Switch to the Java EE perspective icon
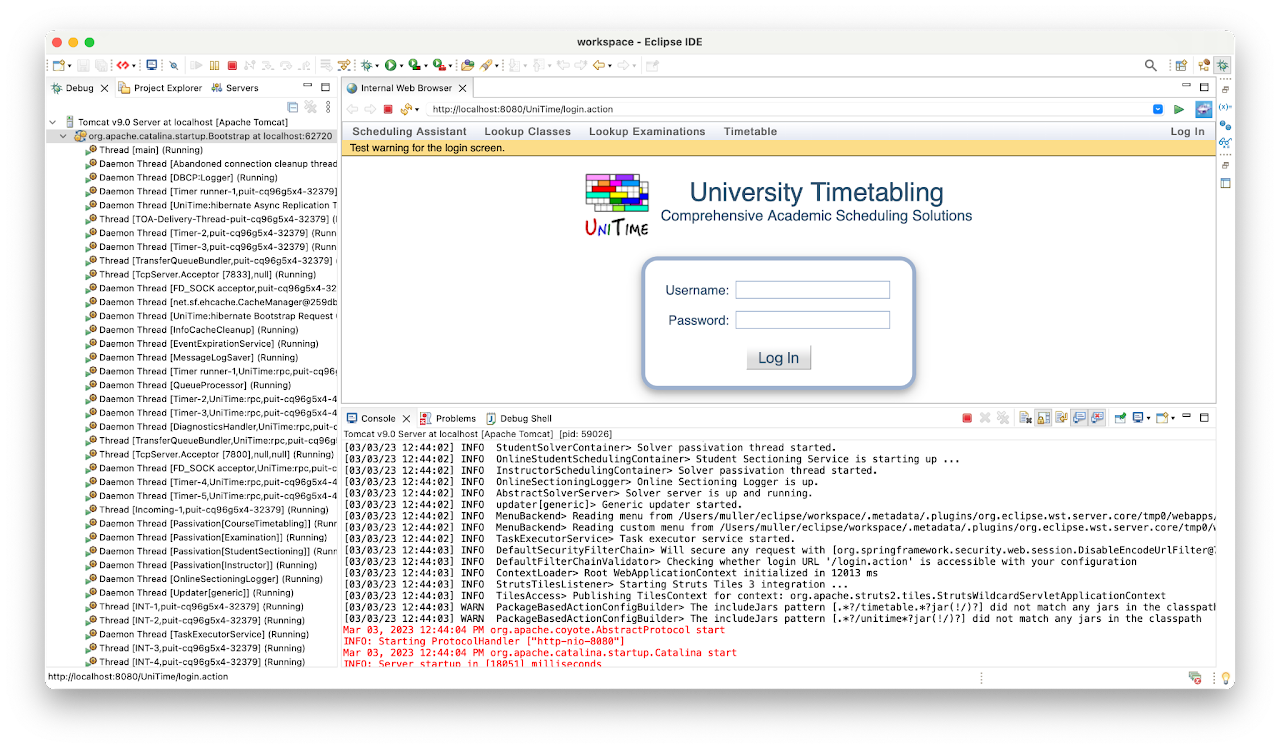The height and width of the screenshot is (749, 1280). point(1203,66)
